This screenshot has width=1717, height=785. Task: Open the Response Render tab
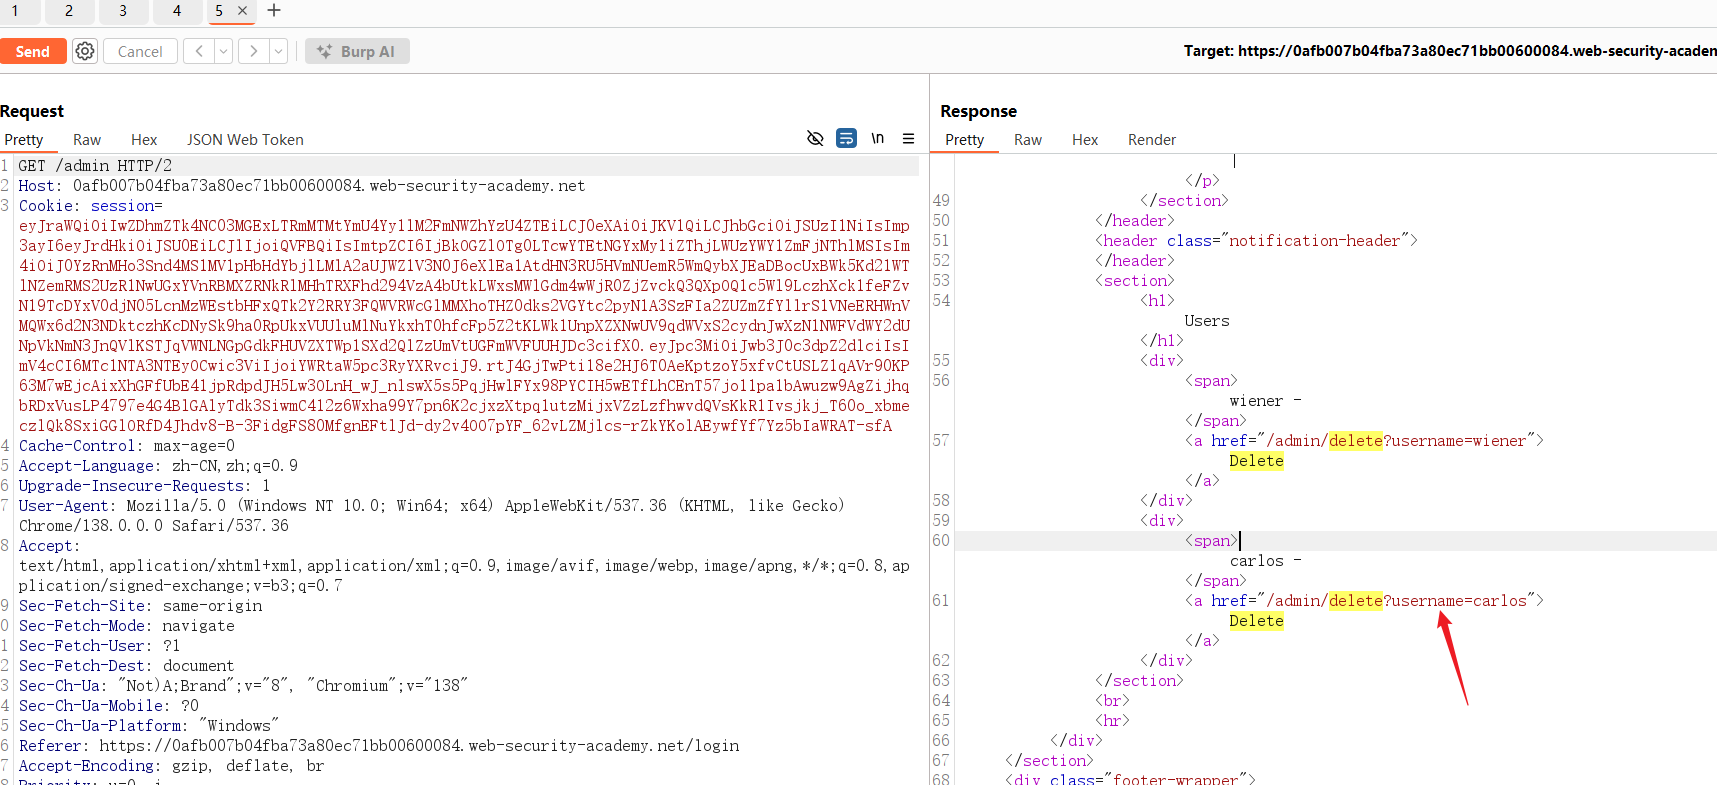(1152, 140)
